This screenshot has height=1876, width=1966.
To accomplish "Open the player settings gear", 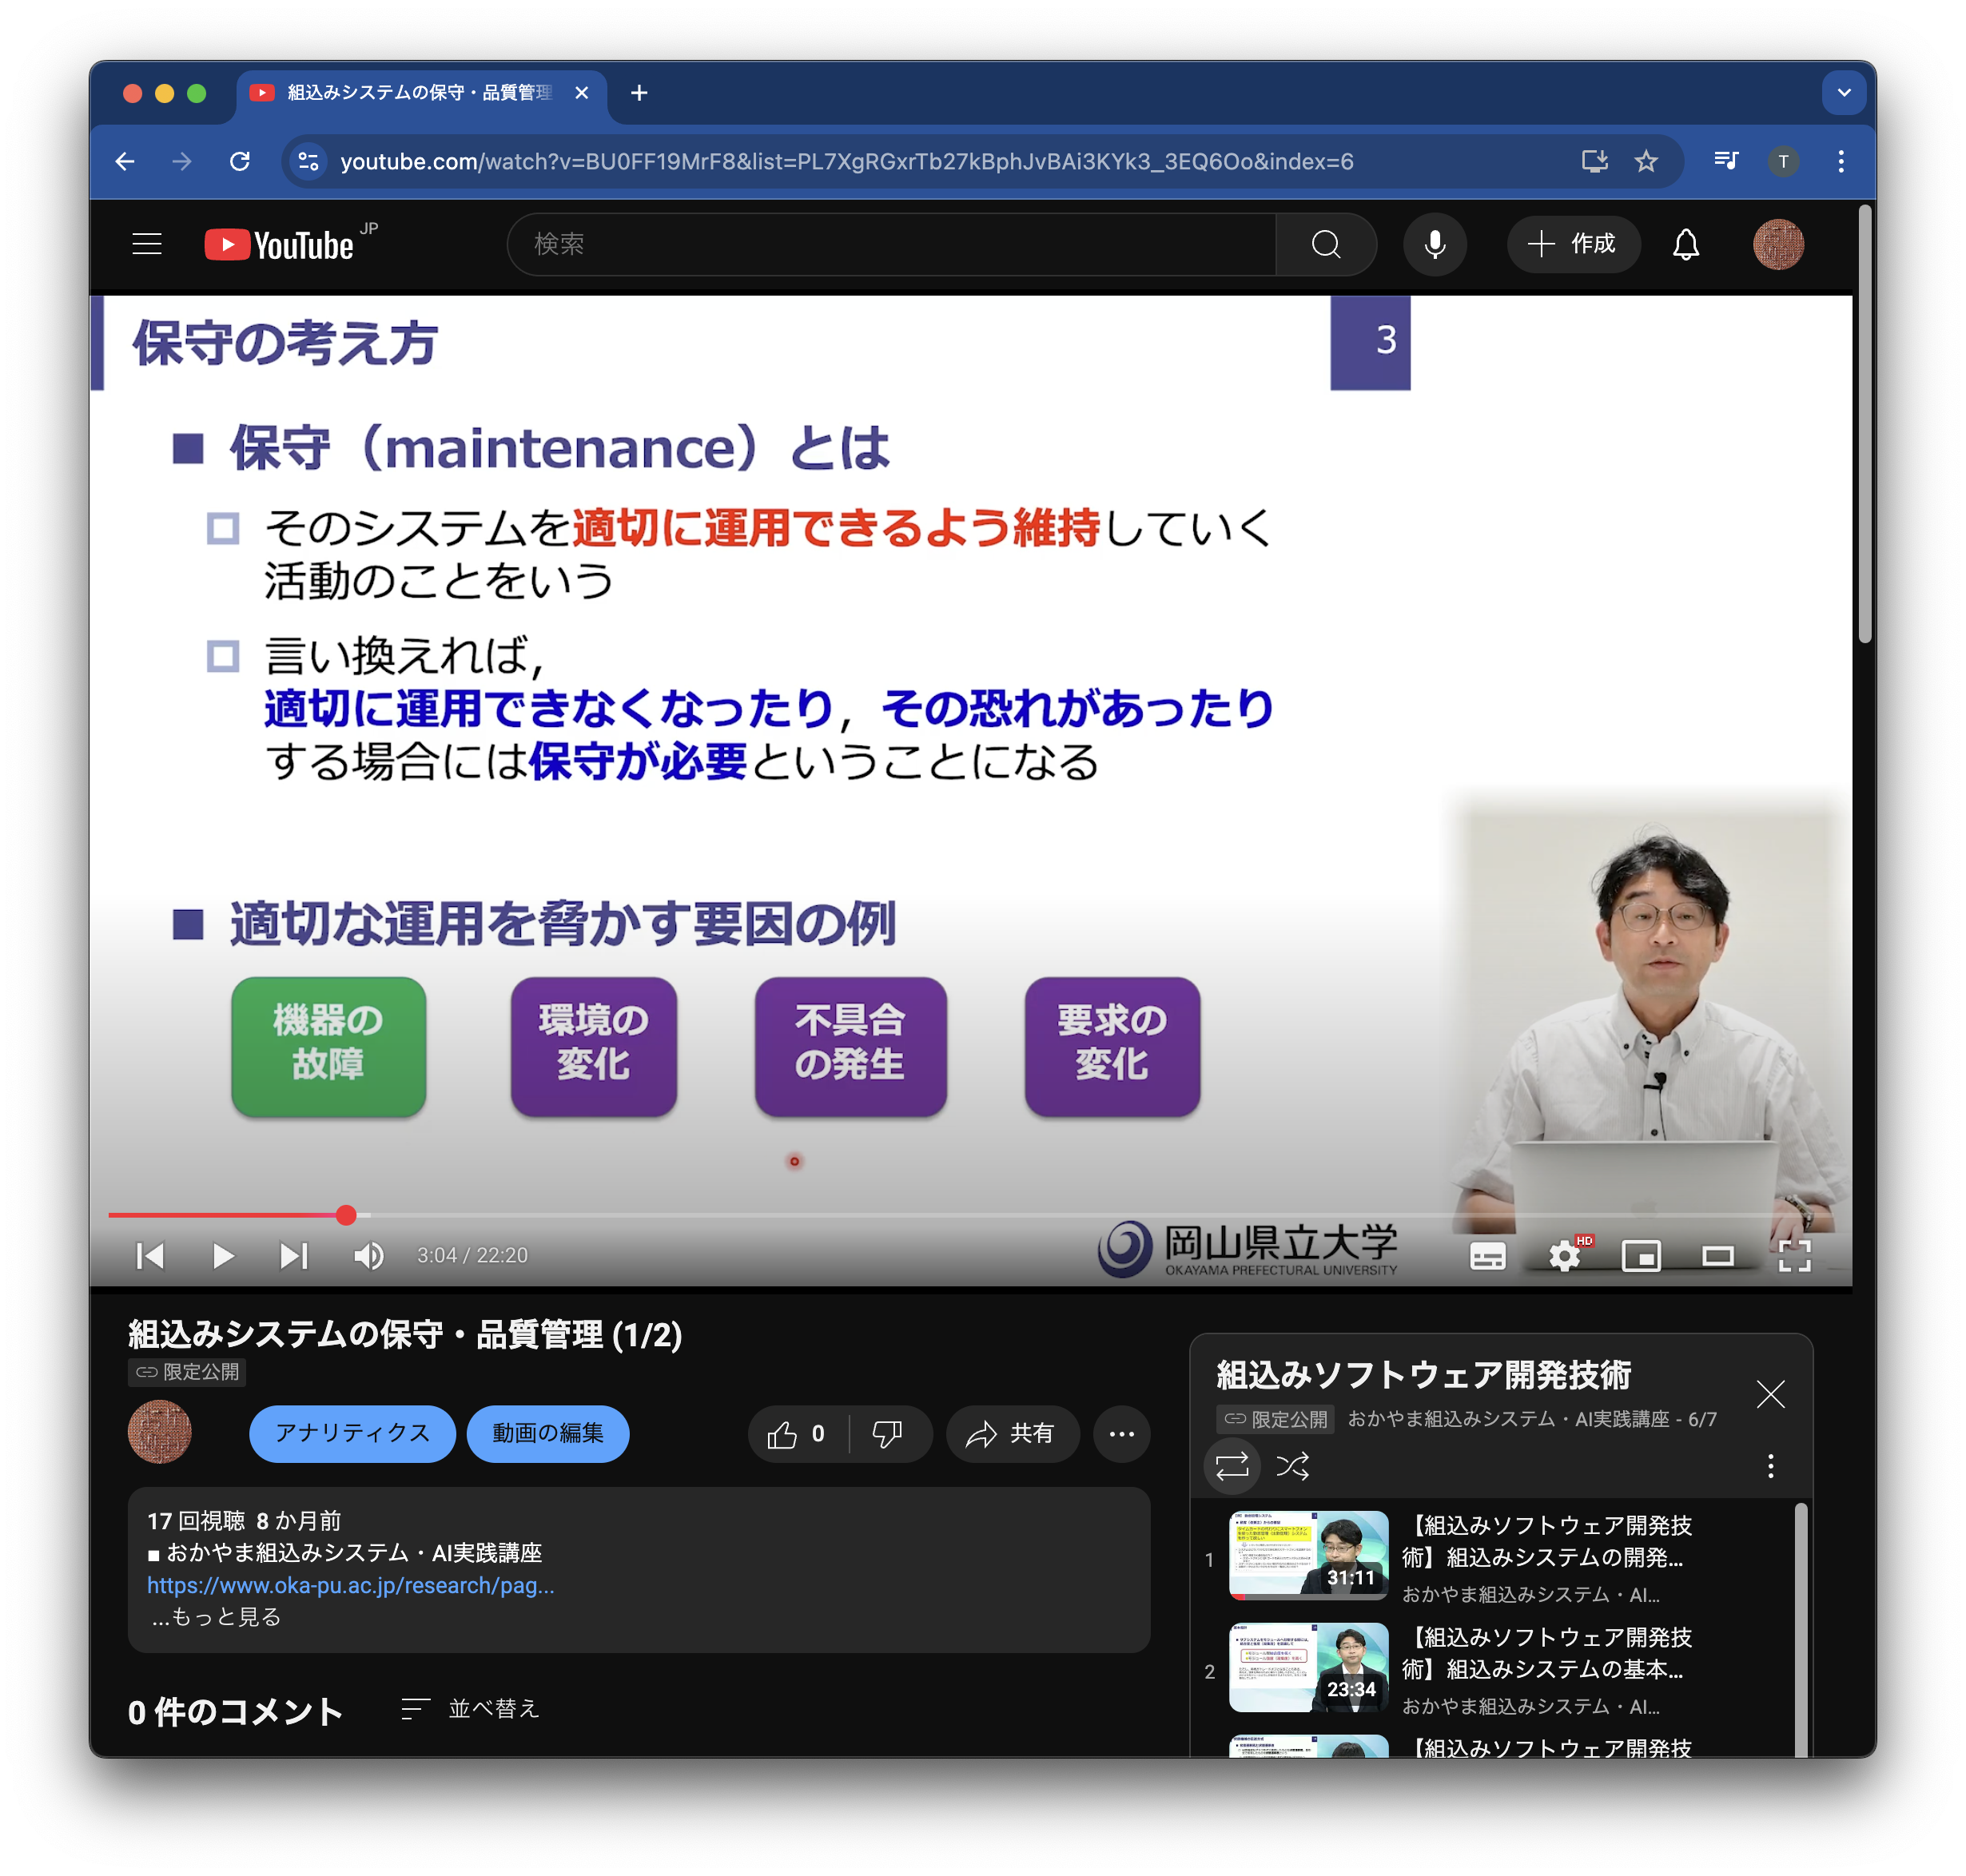I will (x=1564, y=1256).
